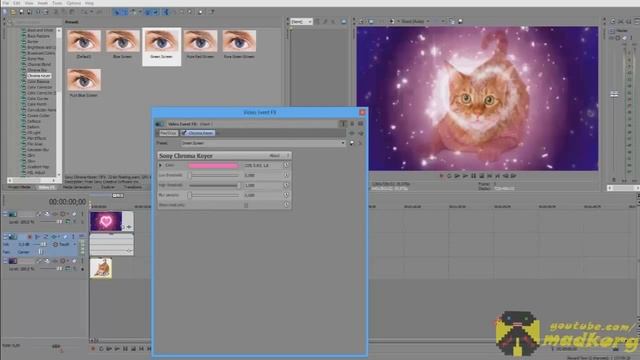Click Record in the timeline transport bar
This screenshot has height=360, width=640.
pyautogui.click(x=93, y=349)
